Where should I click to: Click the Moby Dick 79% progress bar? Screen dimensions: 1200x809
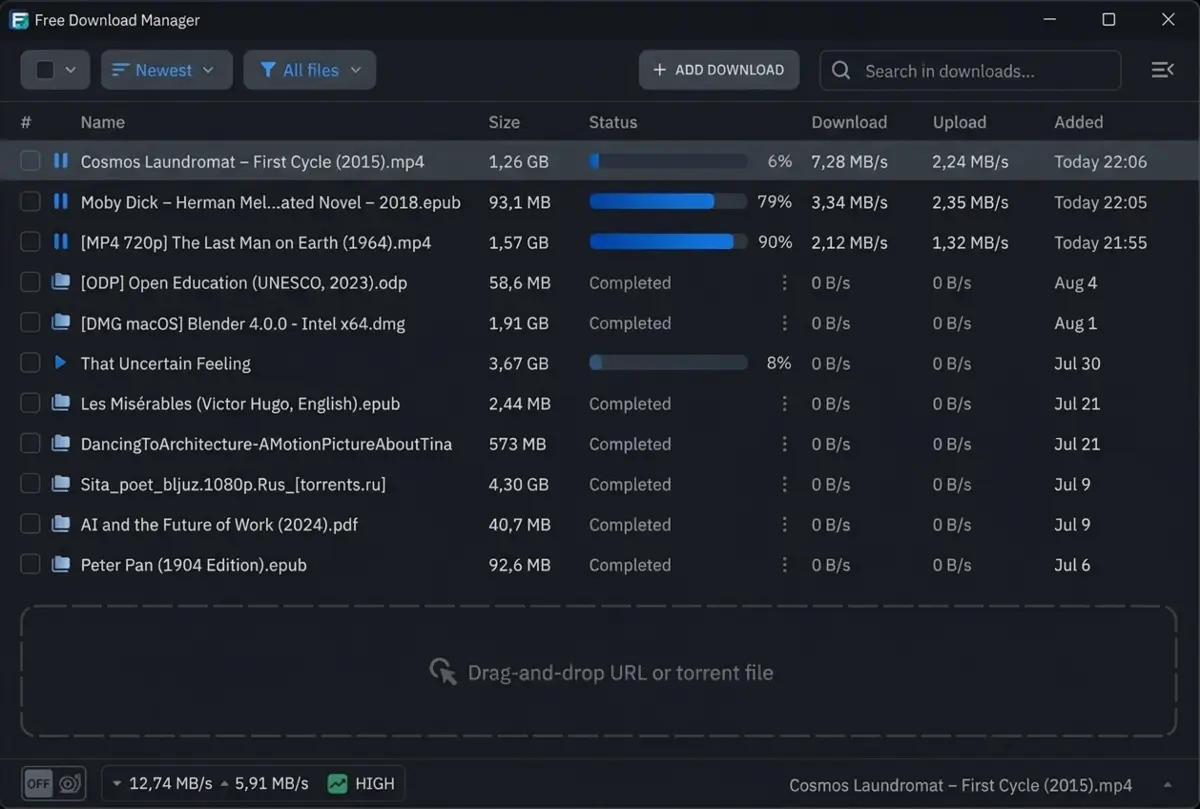tap(668, 202)
